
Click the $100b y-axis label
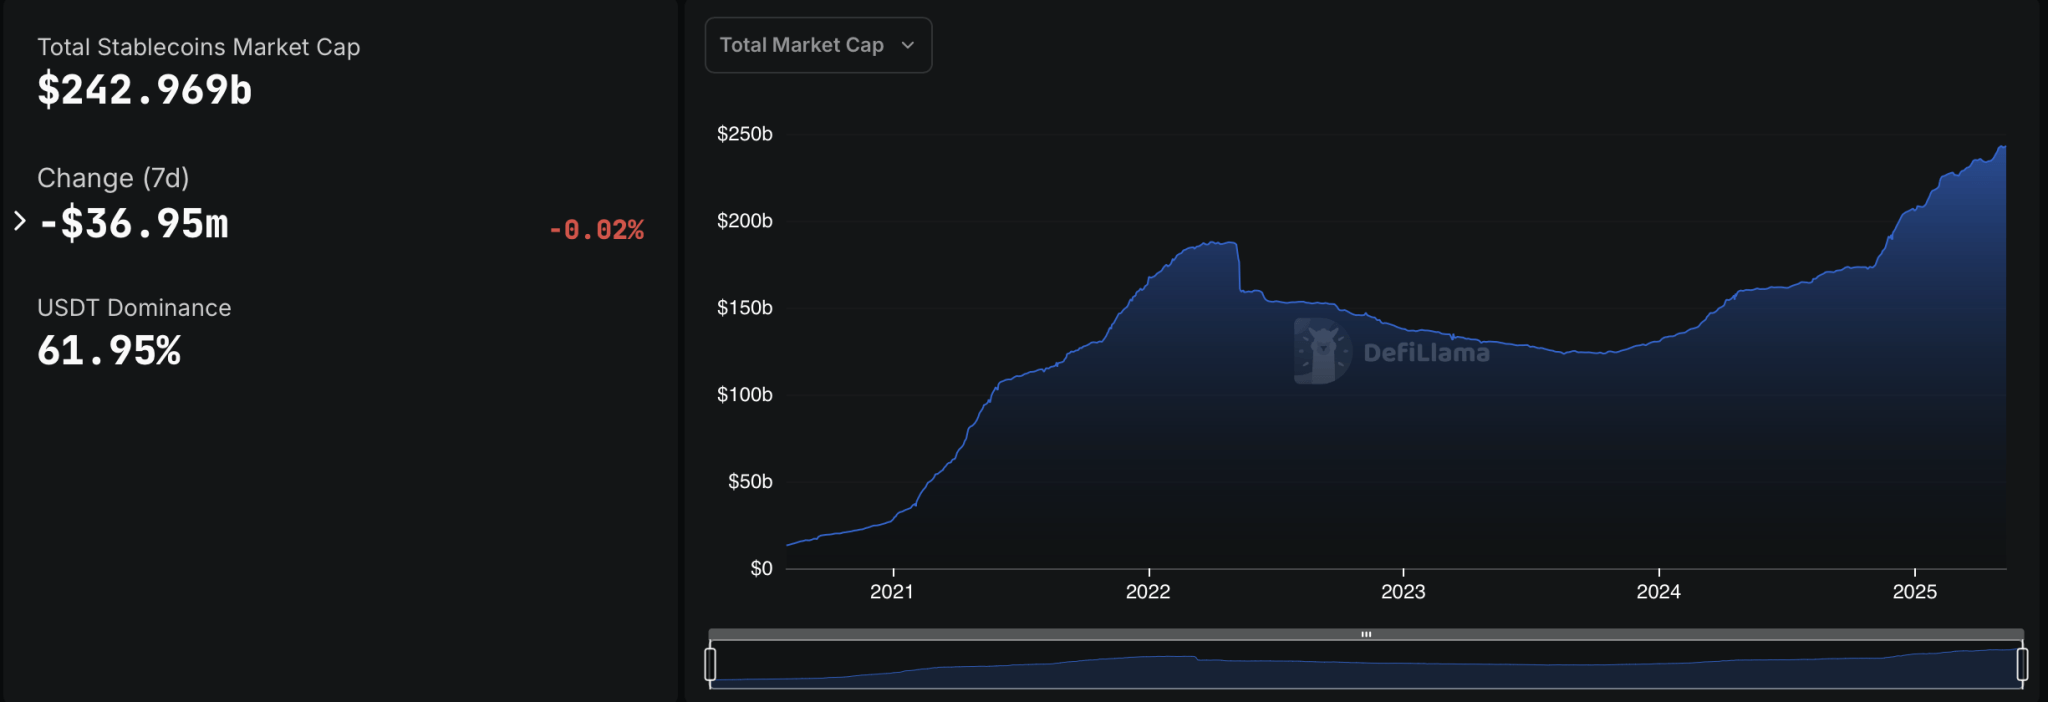744,395
